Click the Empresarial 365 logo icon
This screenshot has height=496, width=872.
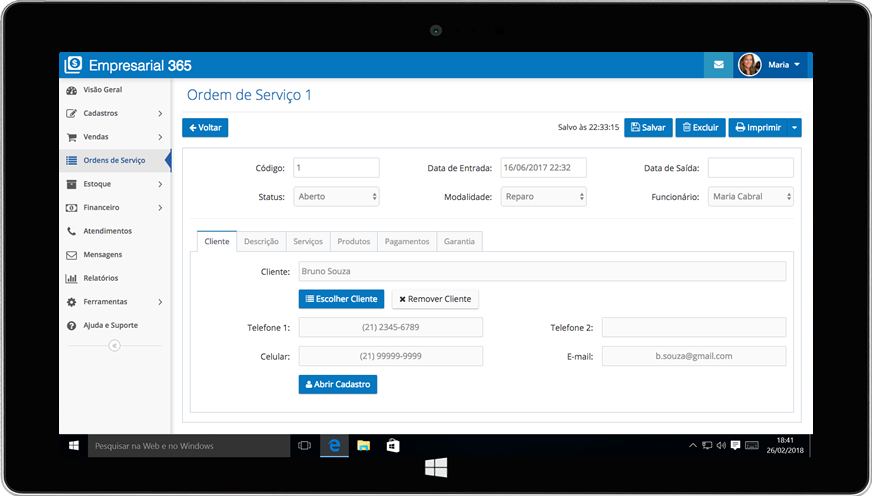click(73, 65)
